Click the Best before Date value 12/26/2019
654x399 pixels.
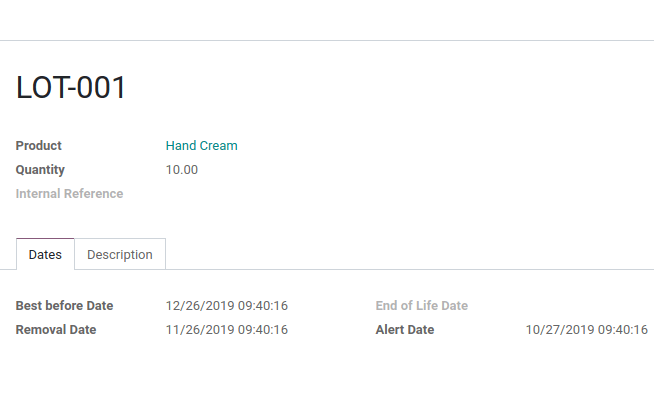point(226,306)
